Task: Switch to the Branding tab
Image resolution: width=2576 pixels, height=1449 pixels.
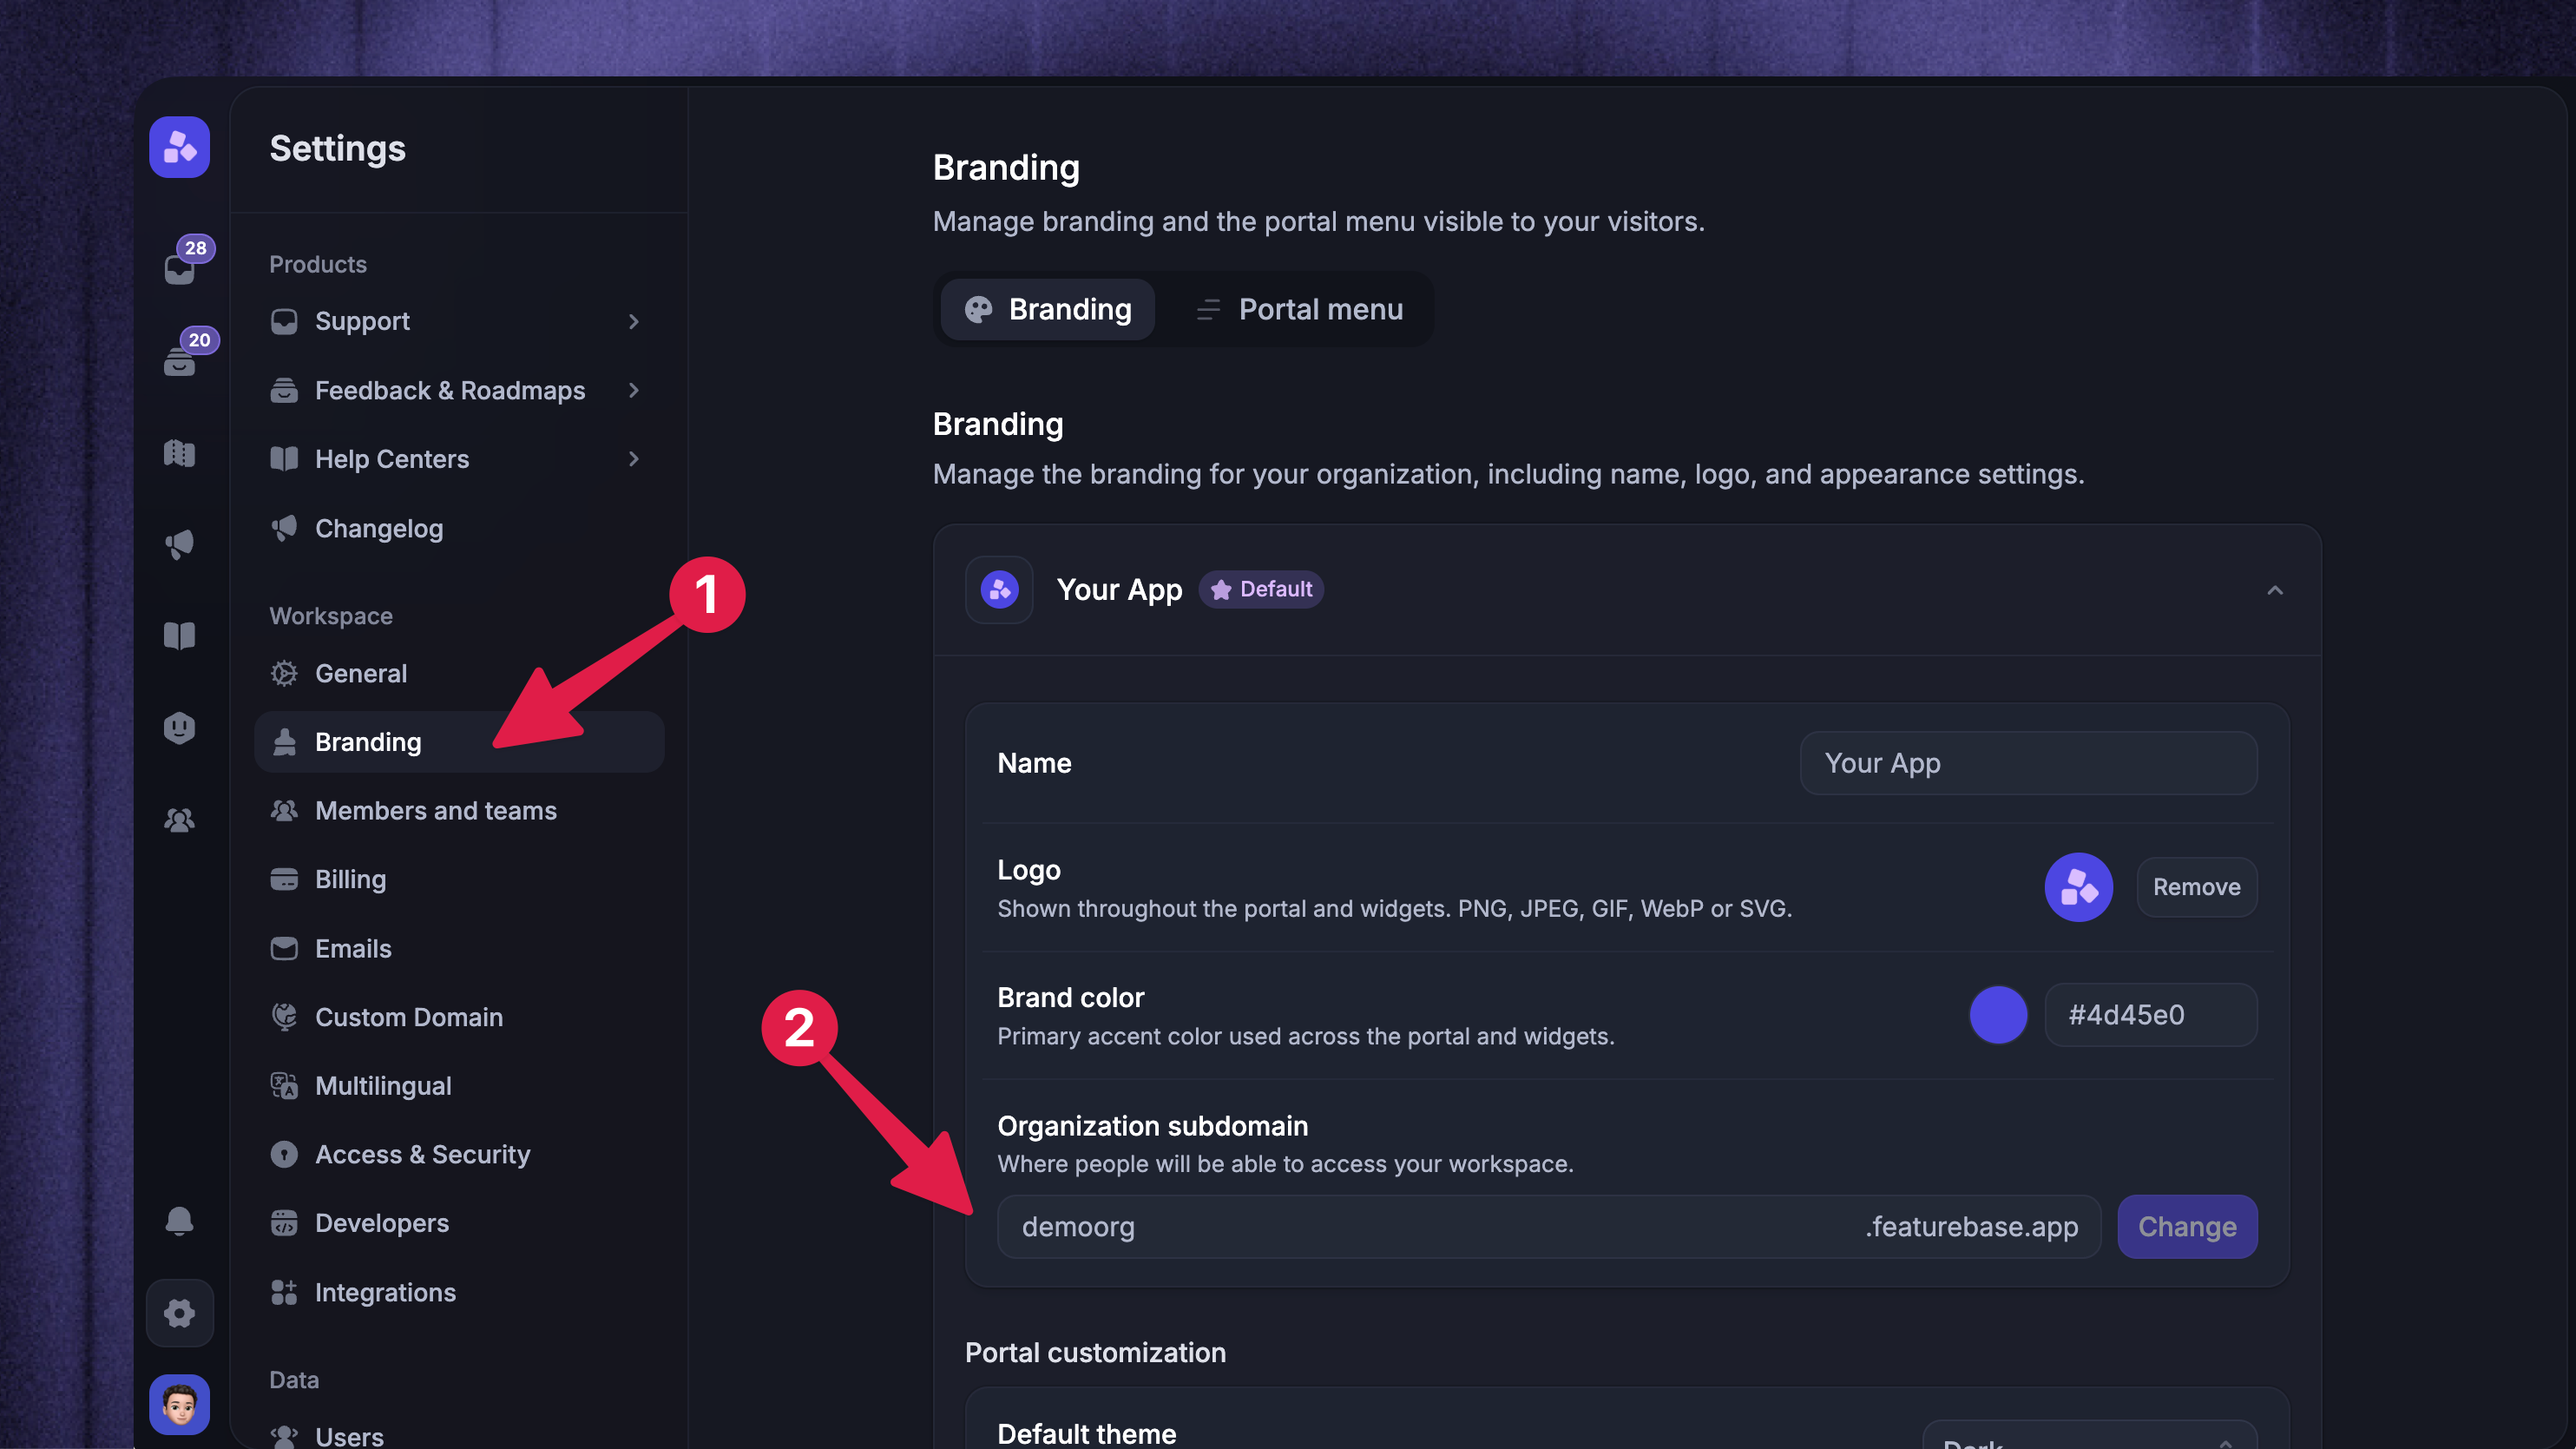Action: 1048,310
